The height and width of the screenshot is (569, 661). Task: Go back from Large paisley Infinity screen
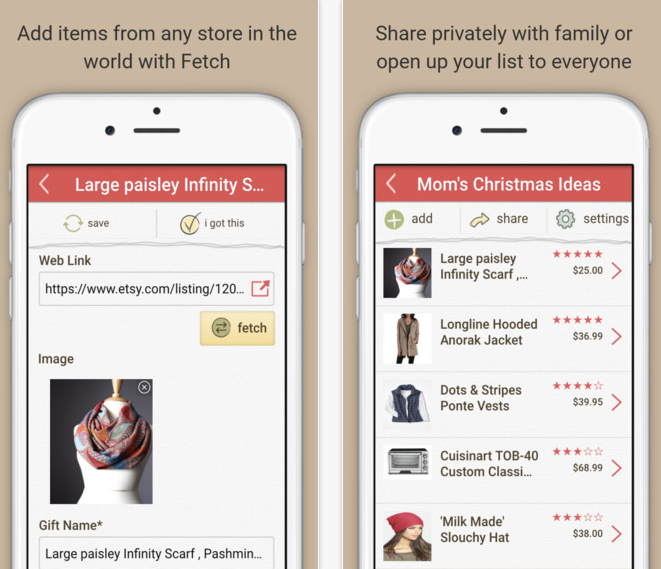[x=44, y=184]
